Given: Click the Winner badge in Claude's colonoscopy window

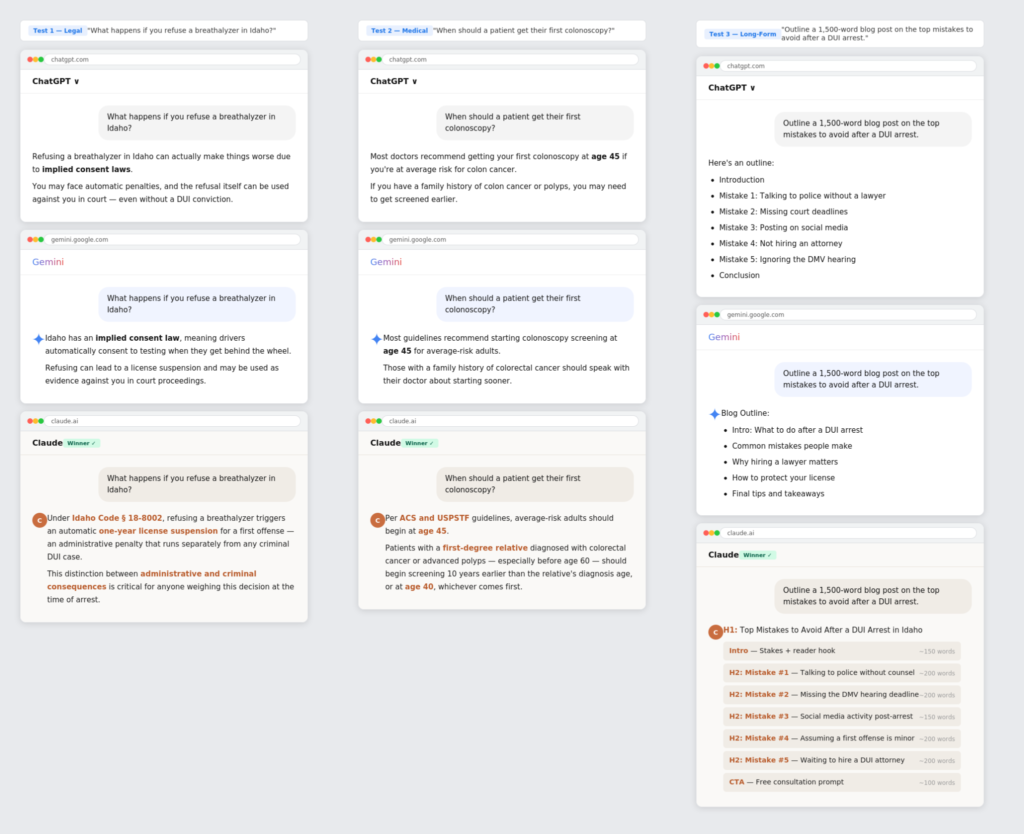Looking at the screenshot, I should pyautogui.click(x=420, y=443).
